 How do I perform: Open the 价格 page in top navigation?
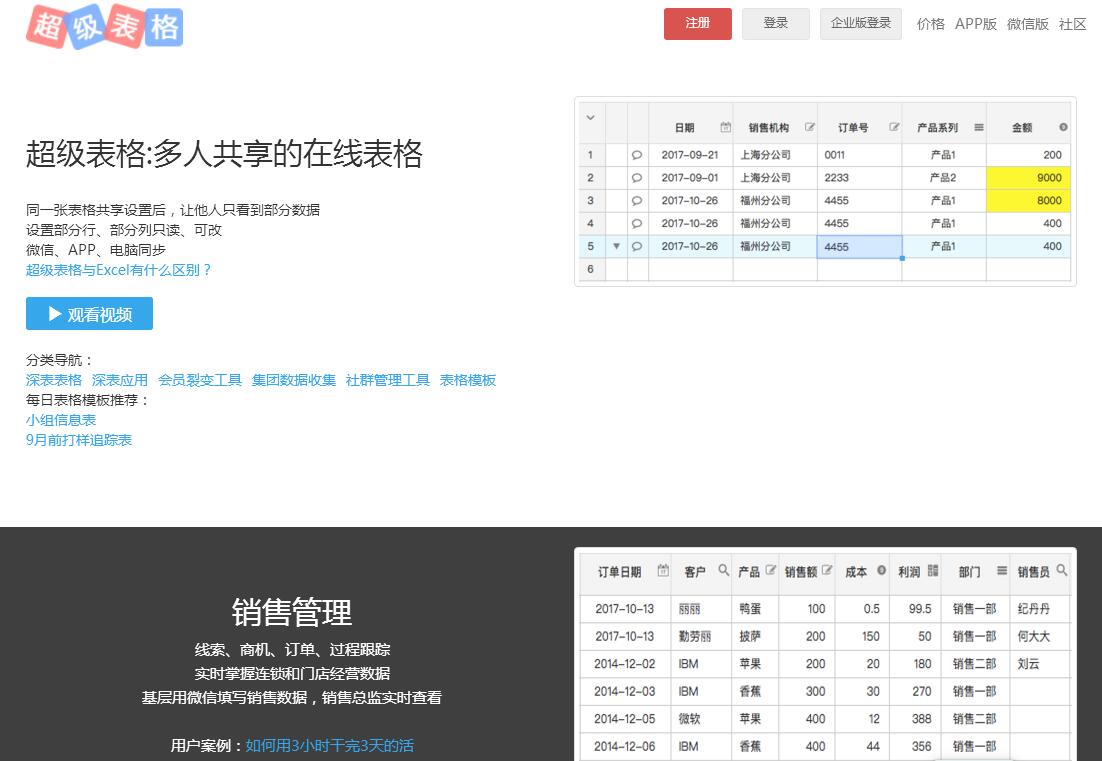(930, 24)
